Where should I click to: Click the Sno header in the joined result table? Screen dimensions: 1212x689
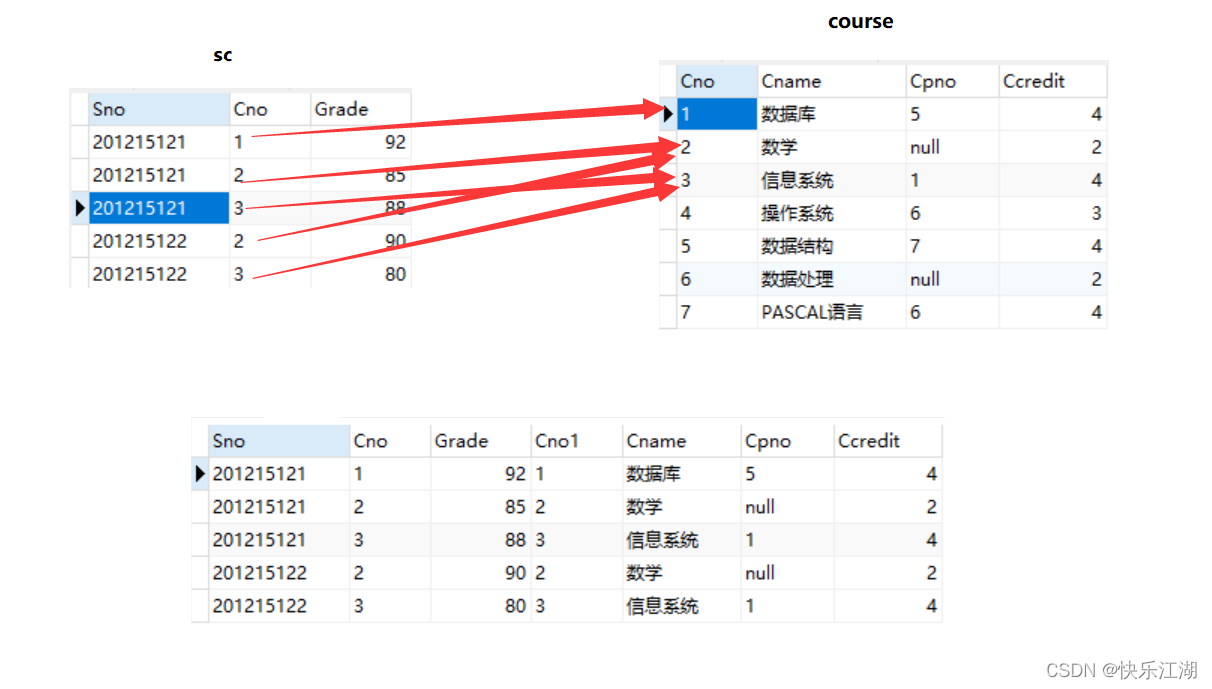[279, 441]
